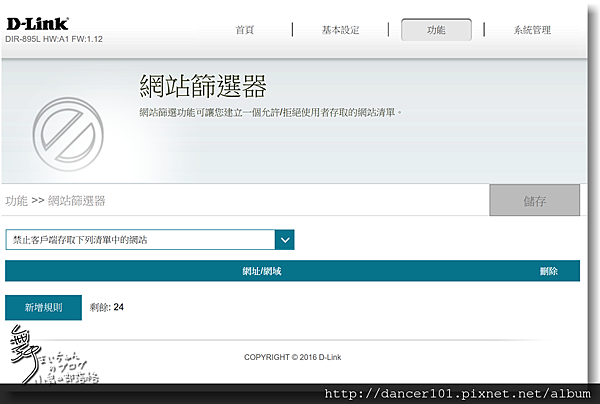This screenshot has width=600, height=404.
Task: Open the 系統管理 management tab
Action: click(532, 30)
